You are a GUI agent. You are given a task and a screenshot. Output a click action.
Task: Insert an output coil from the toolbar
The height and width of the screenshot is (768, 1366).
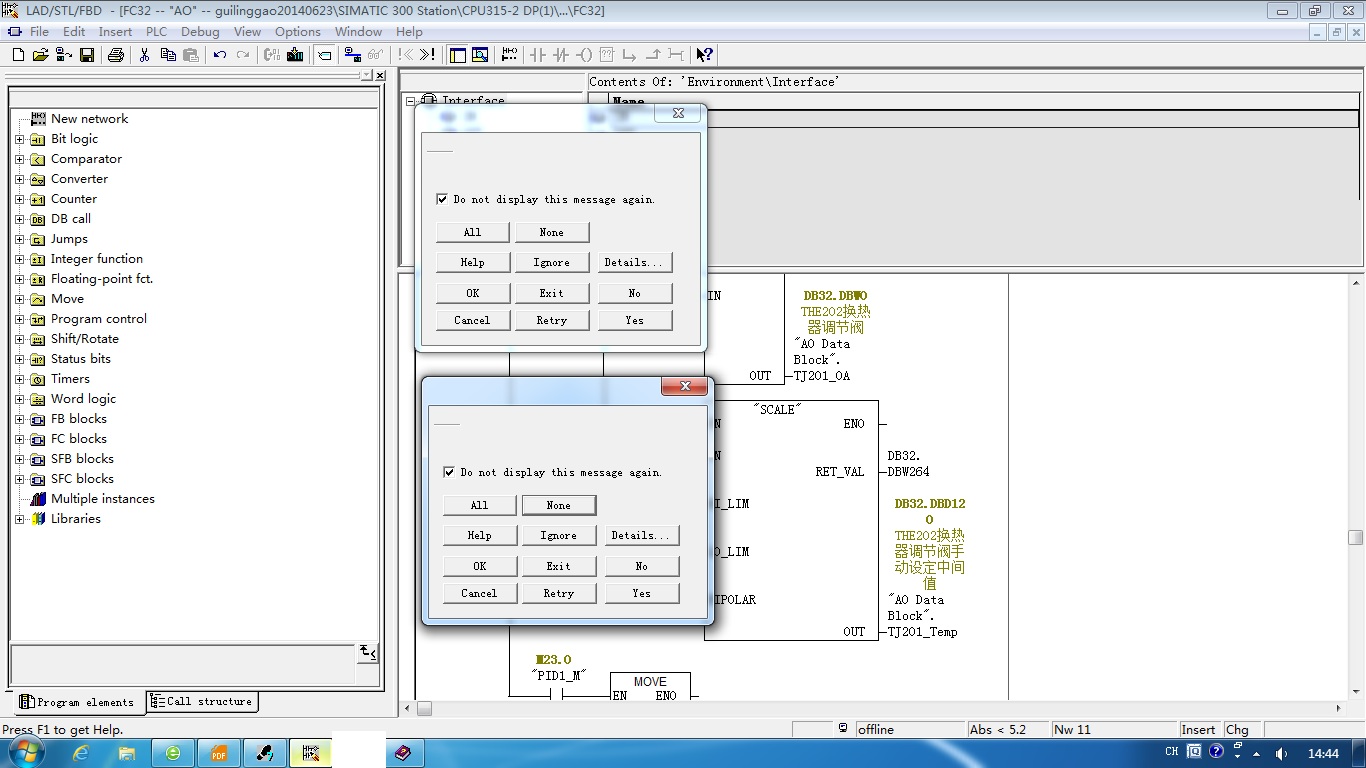coord(585,55)
